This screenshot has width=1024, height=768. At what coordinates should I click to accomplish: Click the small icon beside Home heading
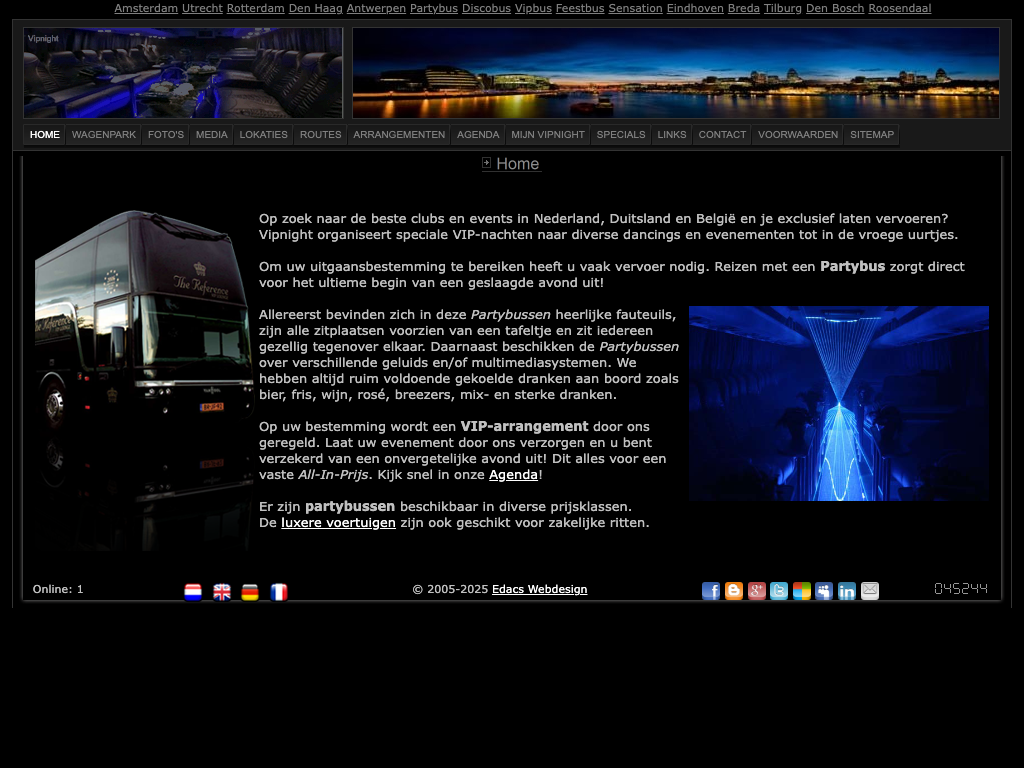coord(487,163)
